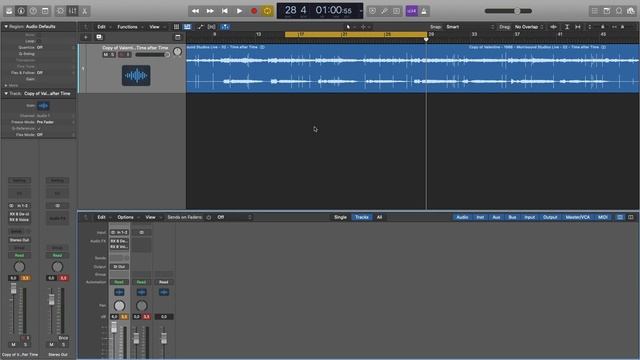Open the tracks area Functions menu
Screen dimensions: 640x360
pyautogui.click(x=127, y=27)
